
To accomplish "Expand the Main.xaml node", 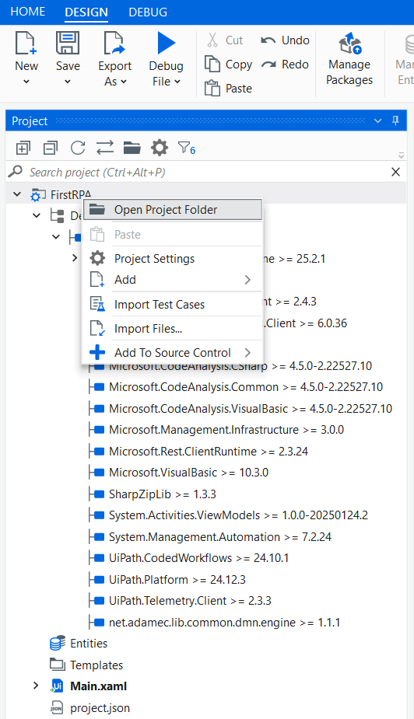I will coord(36,686).
